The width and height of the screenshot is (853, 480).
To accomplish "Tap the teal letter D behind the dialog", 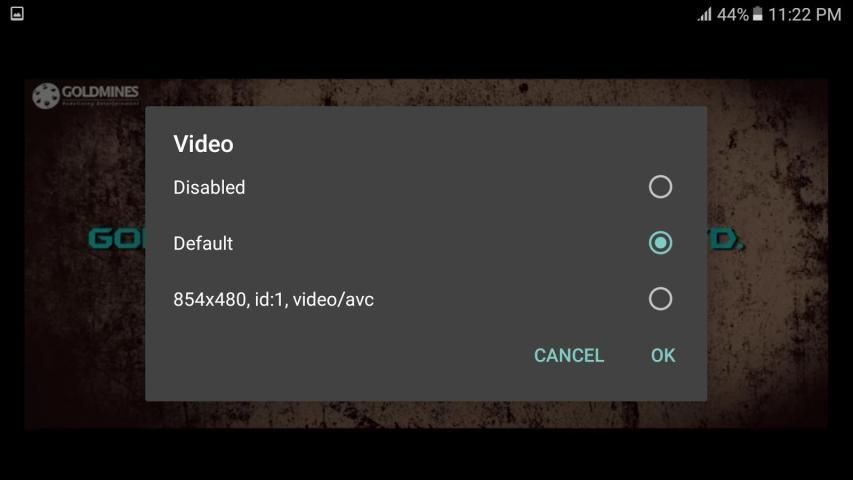I will tap(726, 239).
